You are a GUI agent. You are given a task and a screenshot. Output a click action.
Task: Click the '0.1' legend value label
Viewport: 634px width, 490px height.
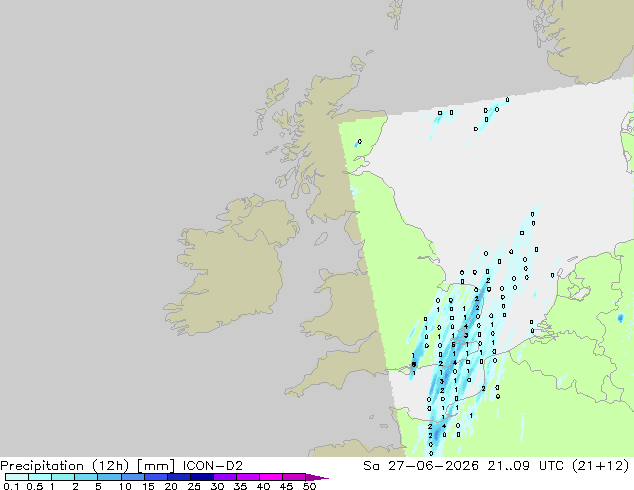pyautogui.click(x=11, y=486)
